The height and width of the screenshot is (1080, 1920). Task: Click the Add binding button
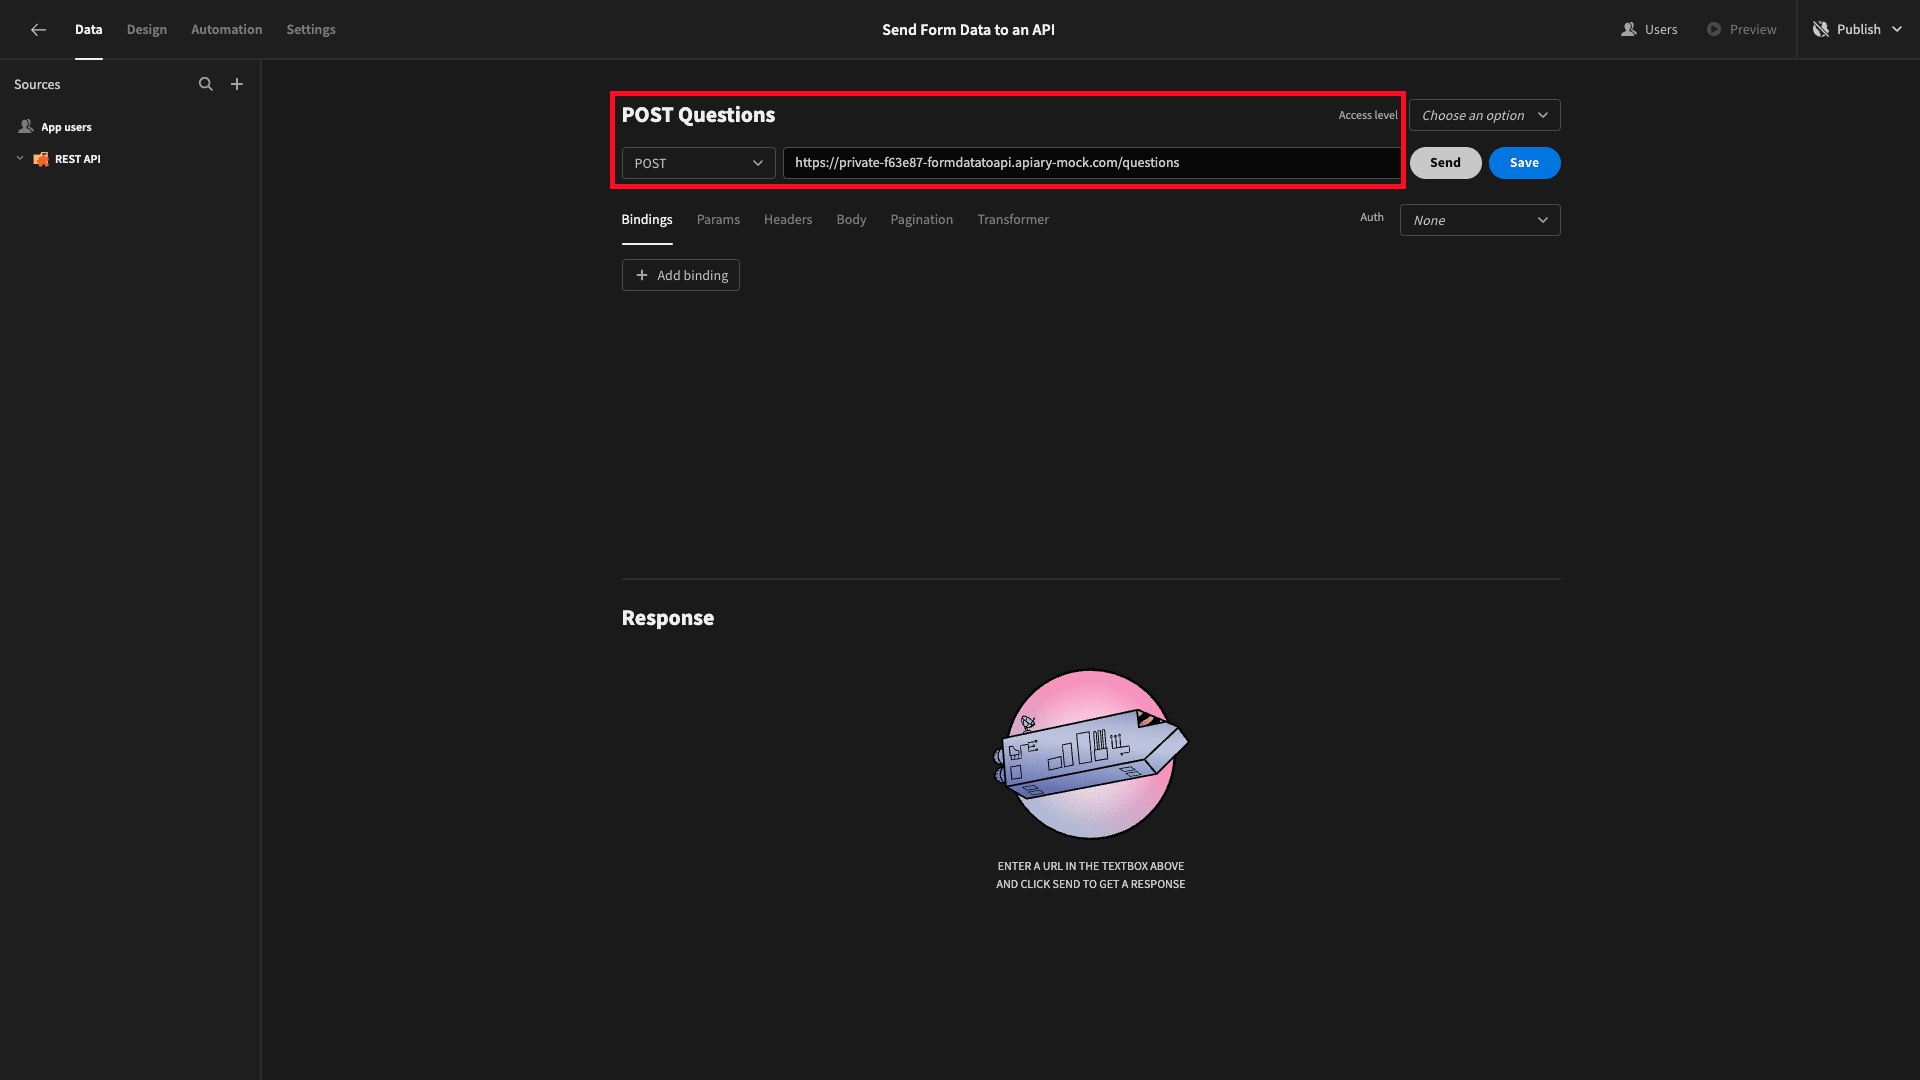coord(681,276)
